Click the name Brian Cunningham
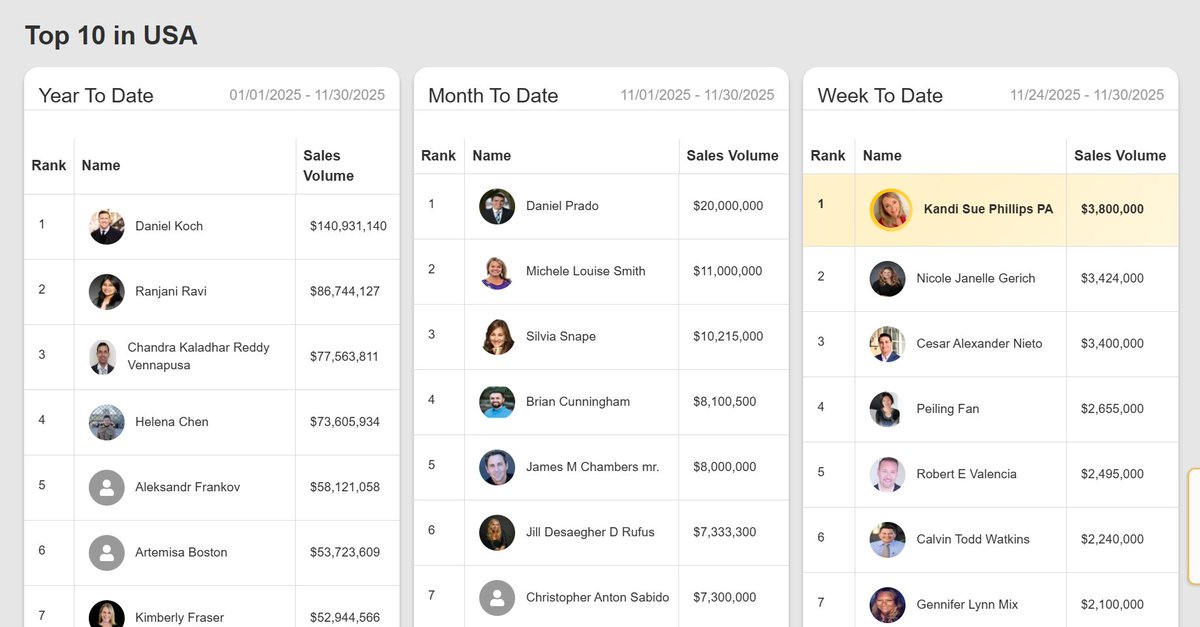1200x627 pixels. tap(578, 402)
